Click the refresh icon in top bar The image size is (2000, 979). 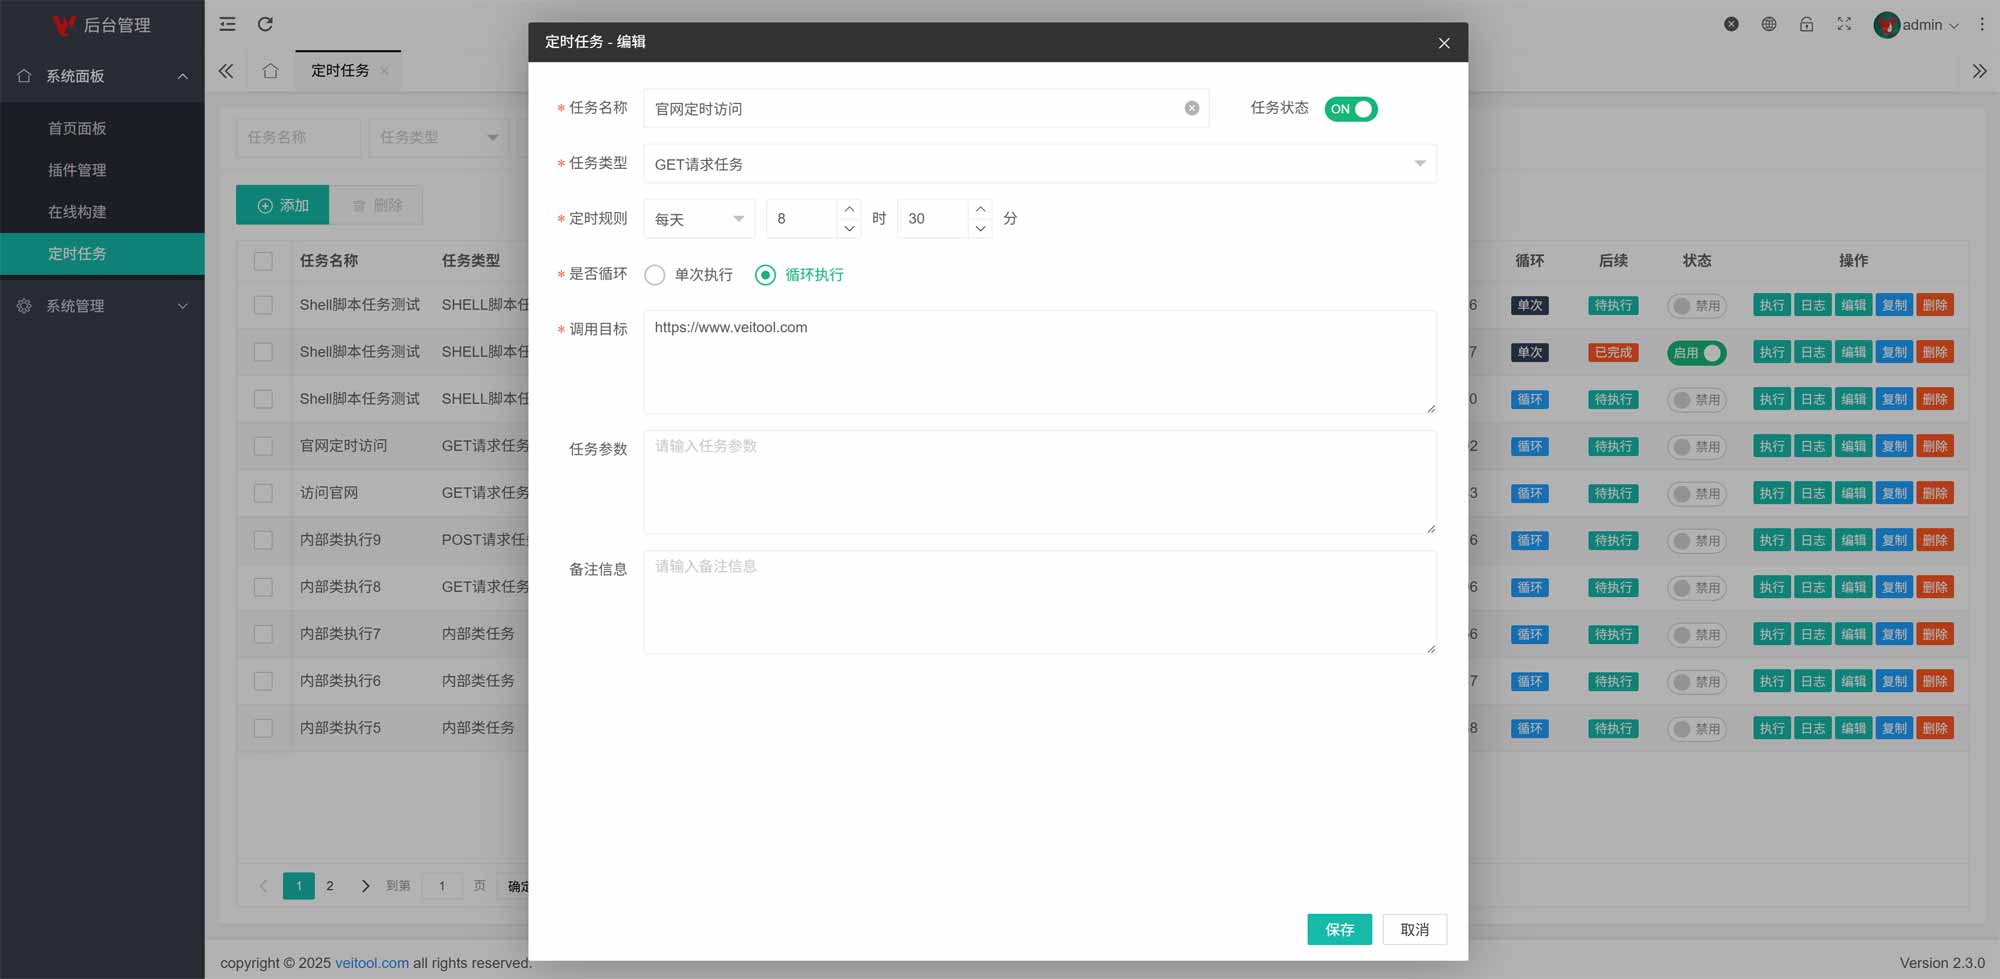265,24
